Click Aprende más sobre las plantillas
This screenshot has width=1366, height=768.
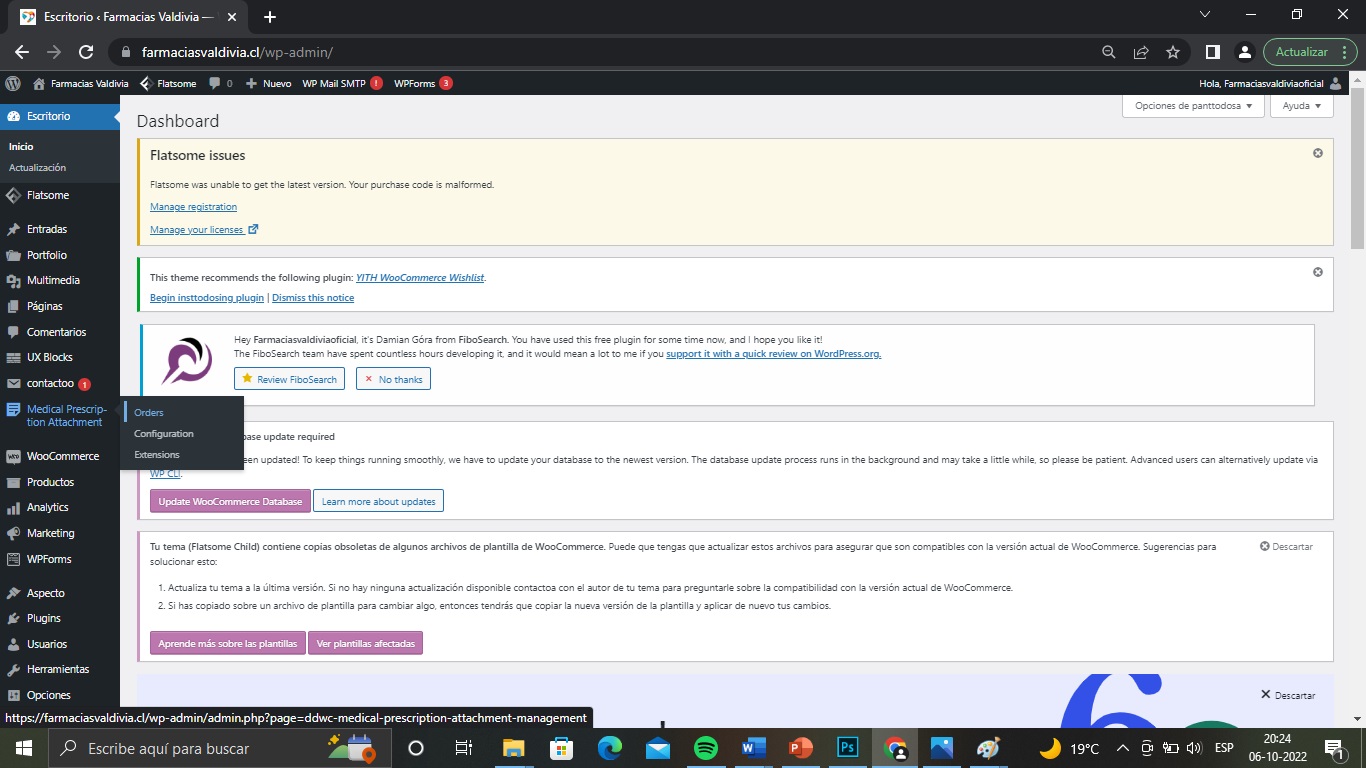tap(227, 643)
